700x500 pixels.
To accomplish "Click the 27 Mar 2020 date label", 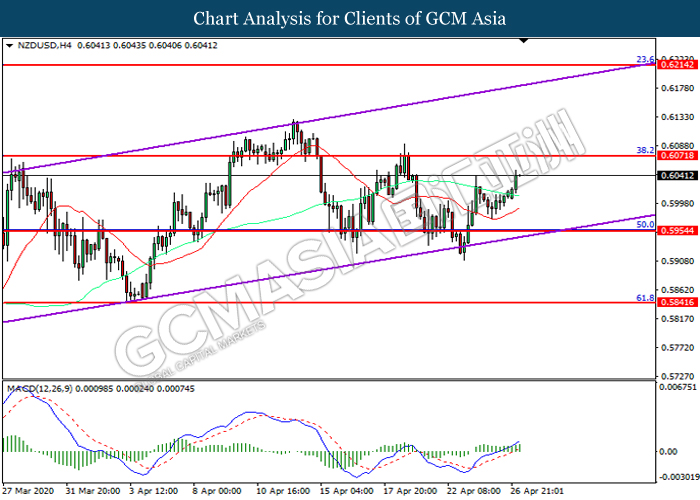I will click(28, 491).
